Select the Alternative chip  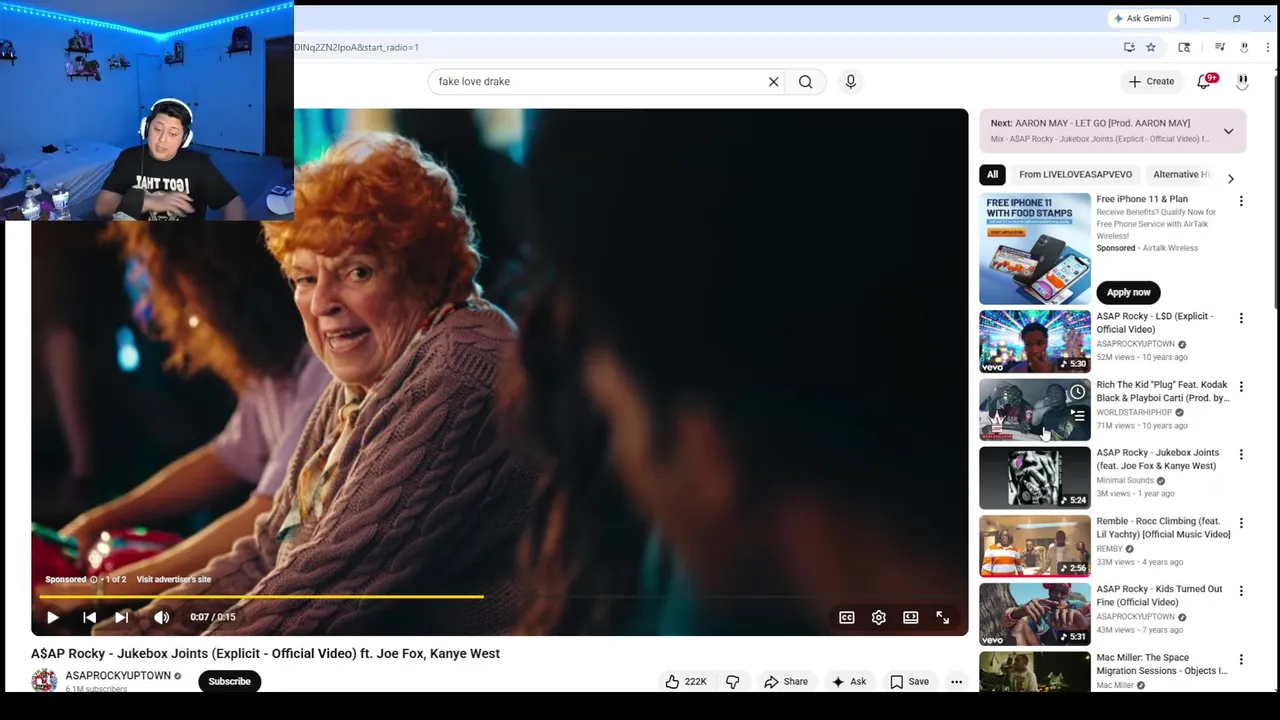tap(1180, 174)
